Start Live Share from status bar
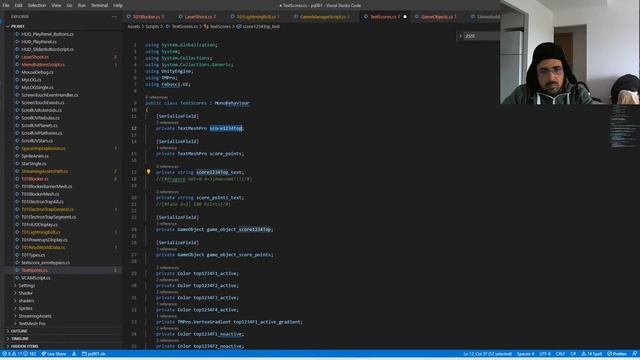The image size is (640, 360). pyautogui.click(x=54, y=354)
